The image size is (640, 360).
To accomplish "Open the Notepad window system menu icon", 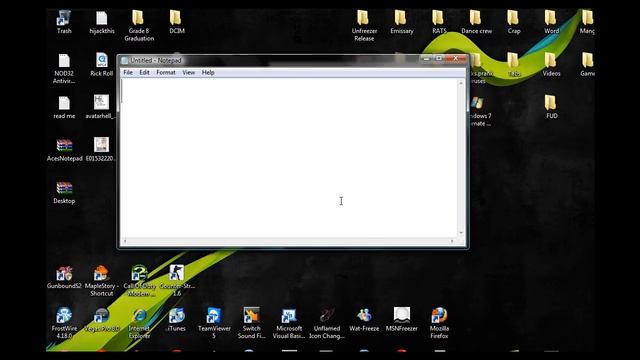I will tap(124, 61).
